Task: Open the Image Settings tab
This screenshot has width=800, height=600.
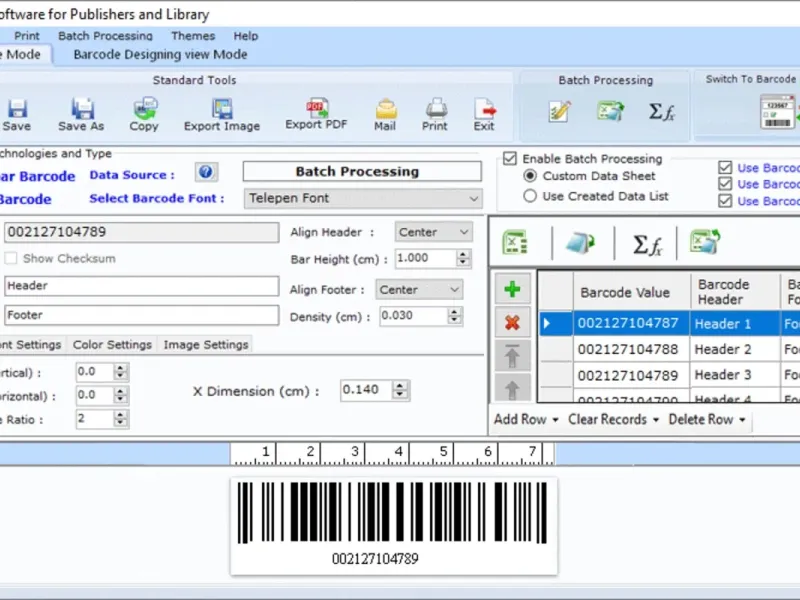Action: (x=206, y=345)
